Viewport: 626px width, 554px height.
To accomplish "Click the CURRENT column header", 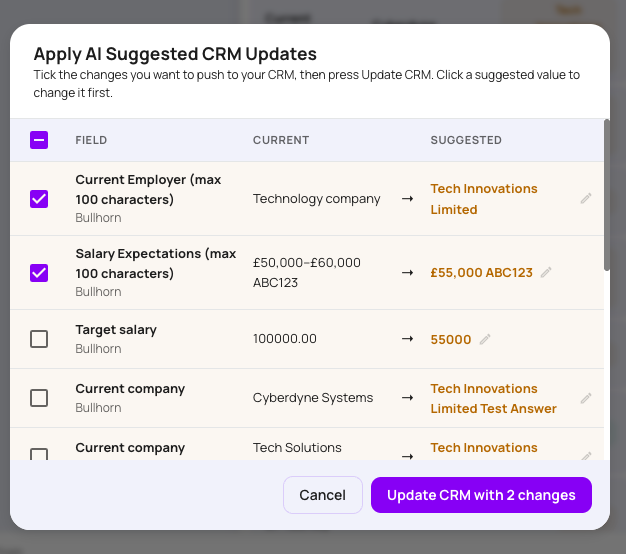I will point(281,140).
